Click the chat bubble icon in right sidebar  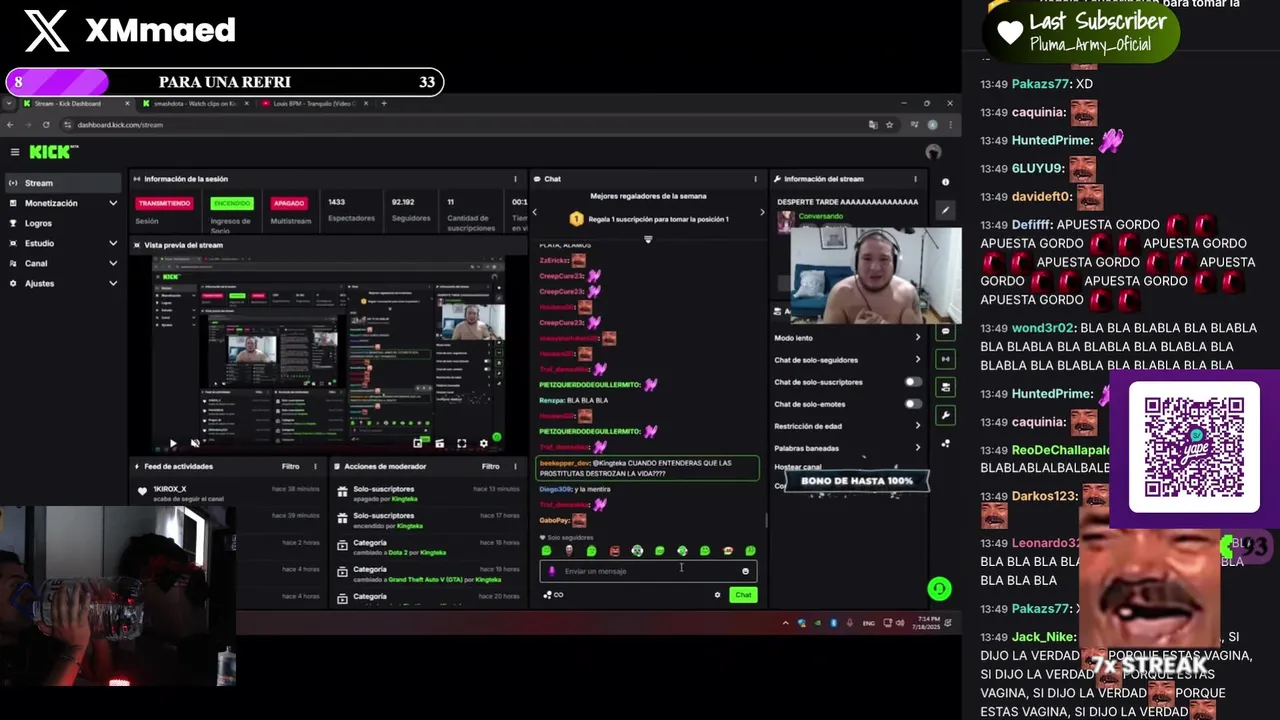coord(946,331)
